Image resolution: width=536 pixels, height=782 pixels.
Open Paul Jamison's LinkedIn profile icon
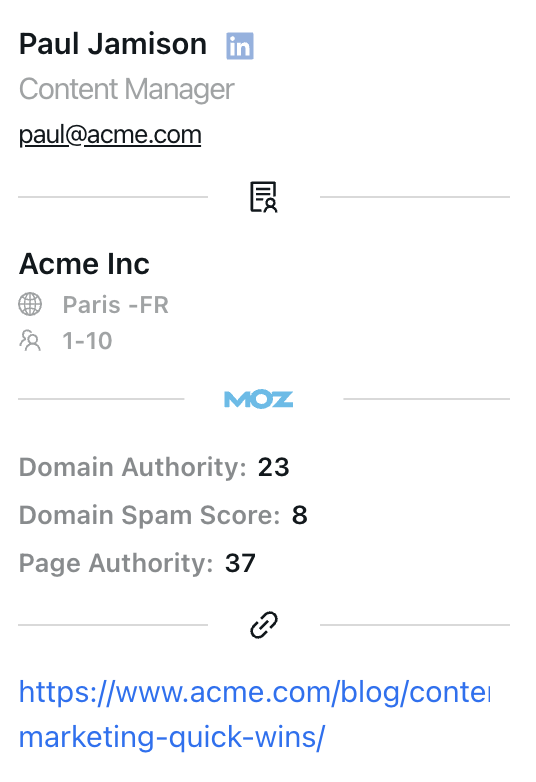click(x=240, y=46)
